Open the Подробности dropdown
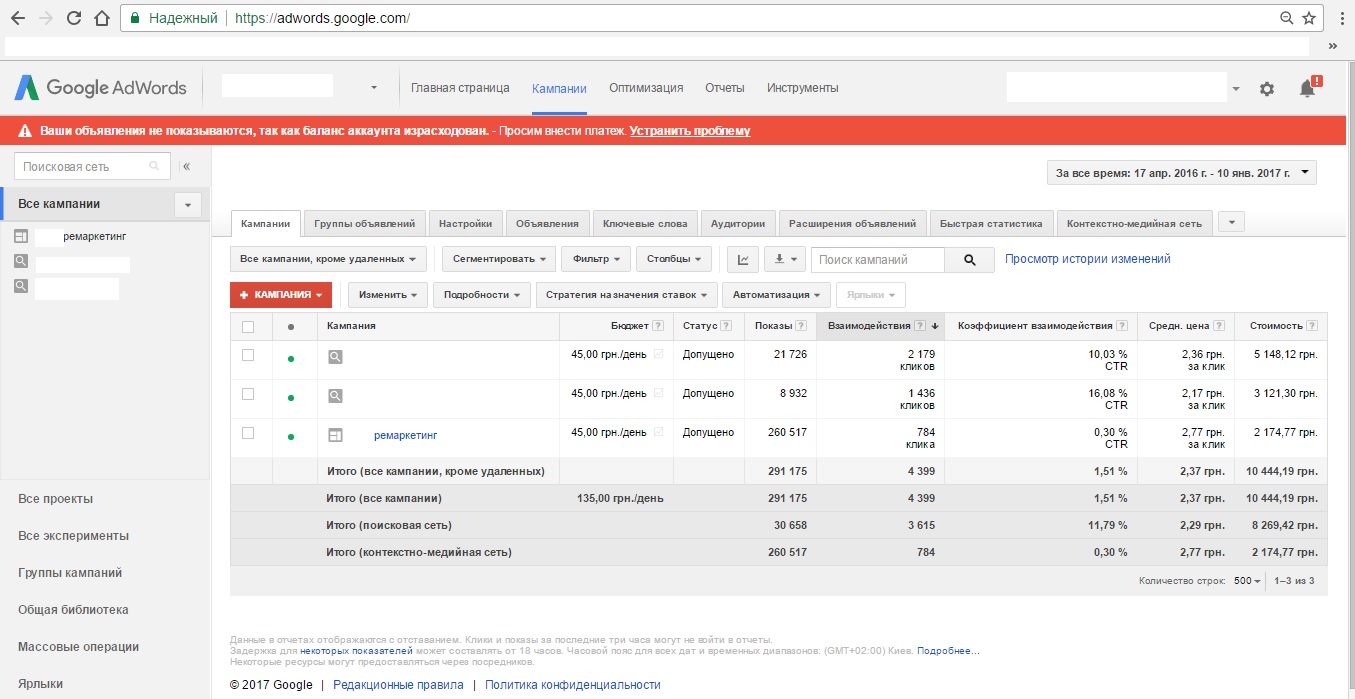 click(481, 295)
